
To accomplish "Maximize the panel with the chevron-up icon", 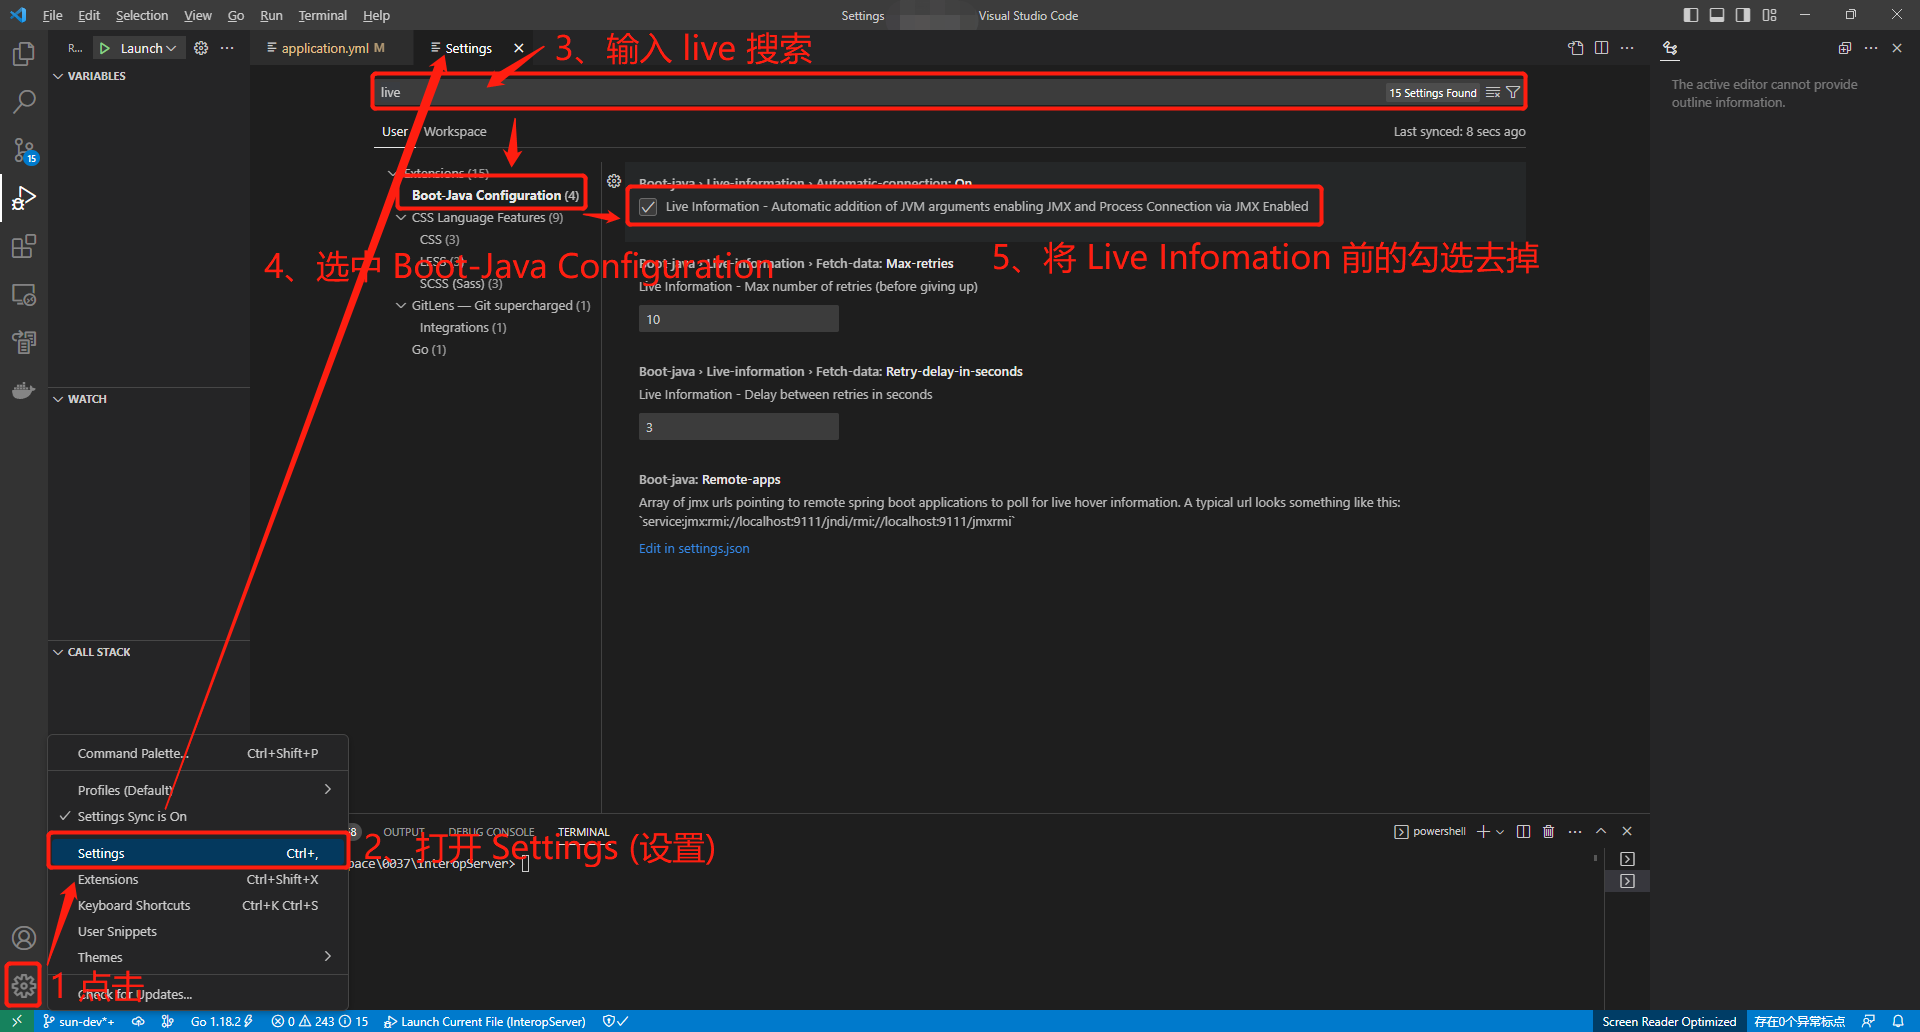I will [1601, 831].
